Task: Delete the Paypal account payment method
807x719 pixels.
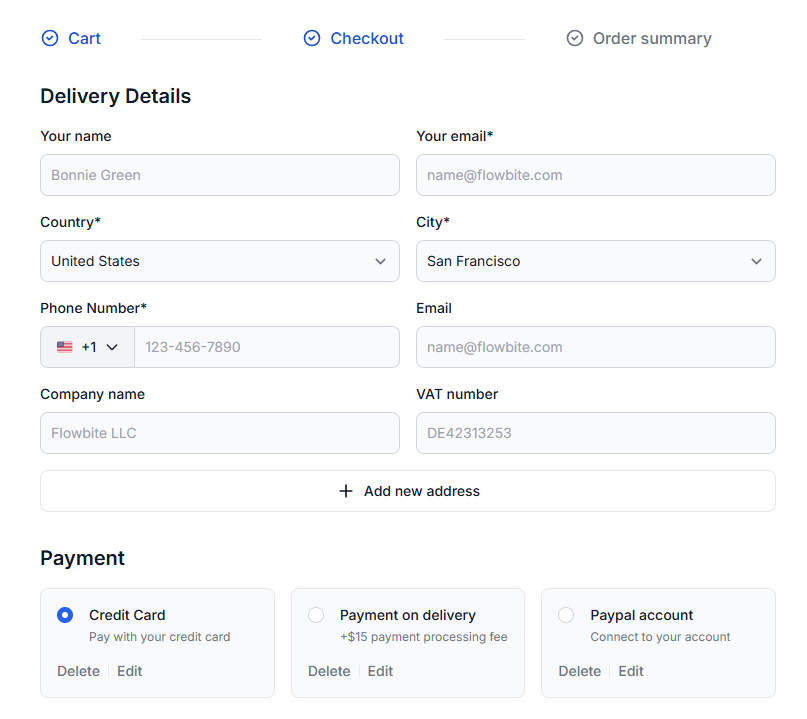Action: coord(580,671)
